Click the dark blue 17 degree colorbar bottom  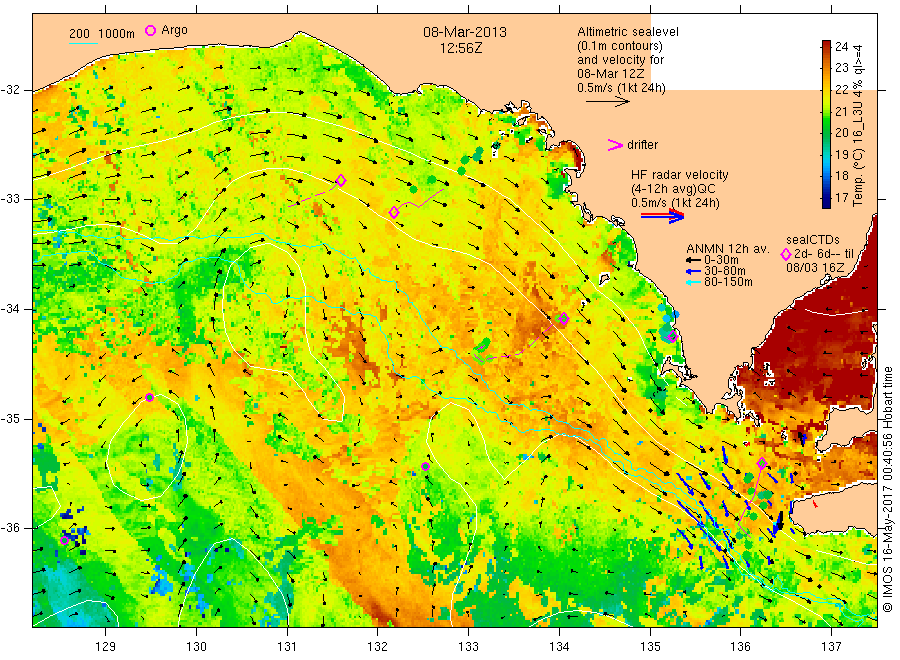(827, 202)
